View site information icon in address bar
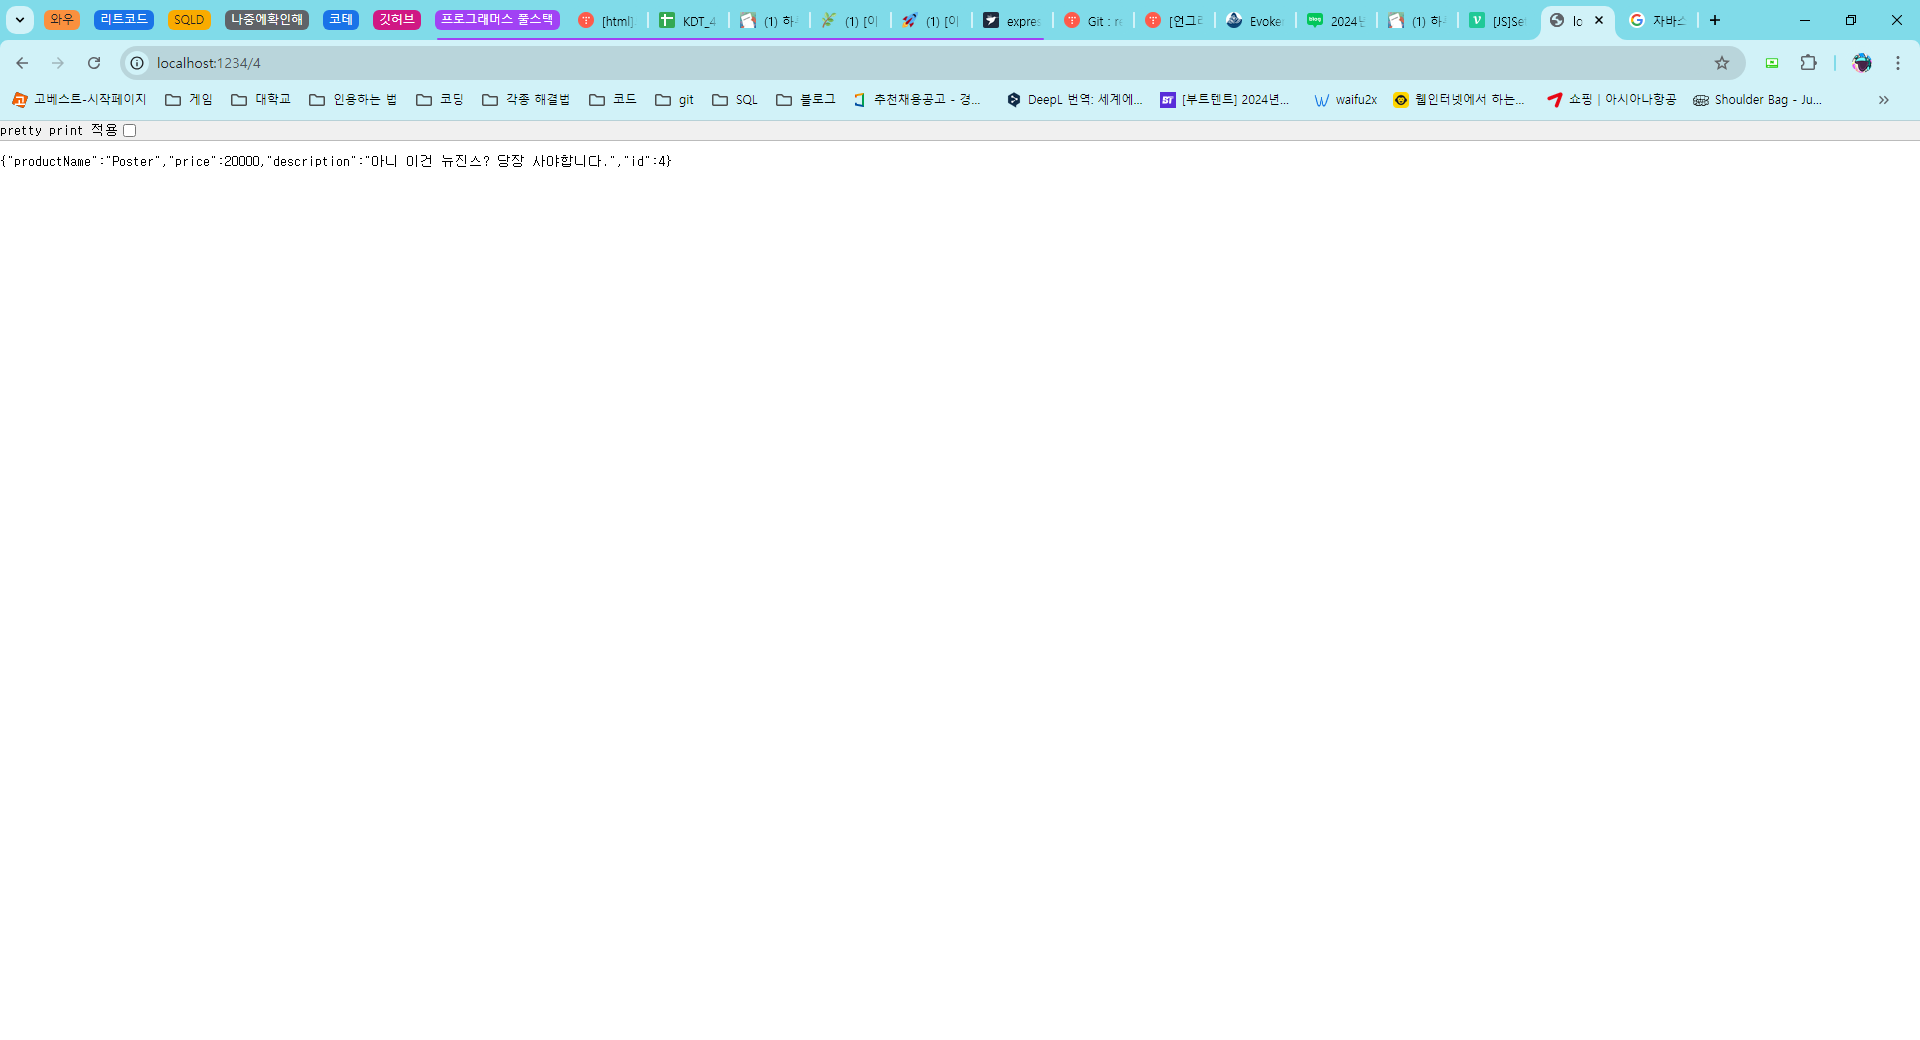The width and height of the screenshot is (1920, 1040). (138, 63)
